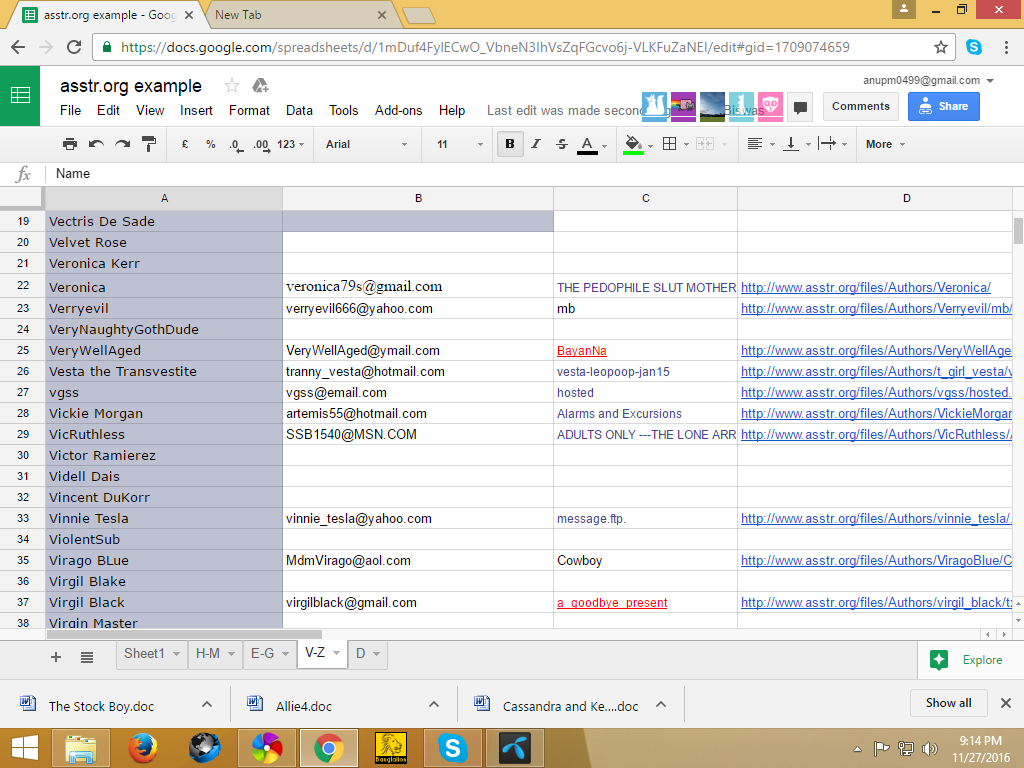The width and height of the screenshot is (1024, 768).
Task: Switch to the D sheet tab
Action: [360, 654]
